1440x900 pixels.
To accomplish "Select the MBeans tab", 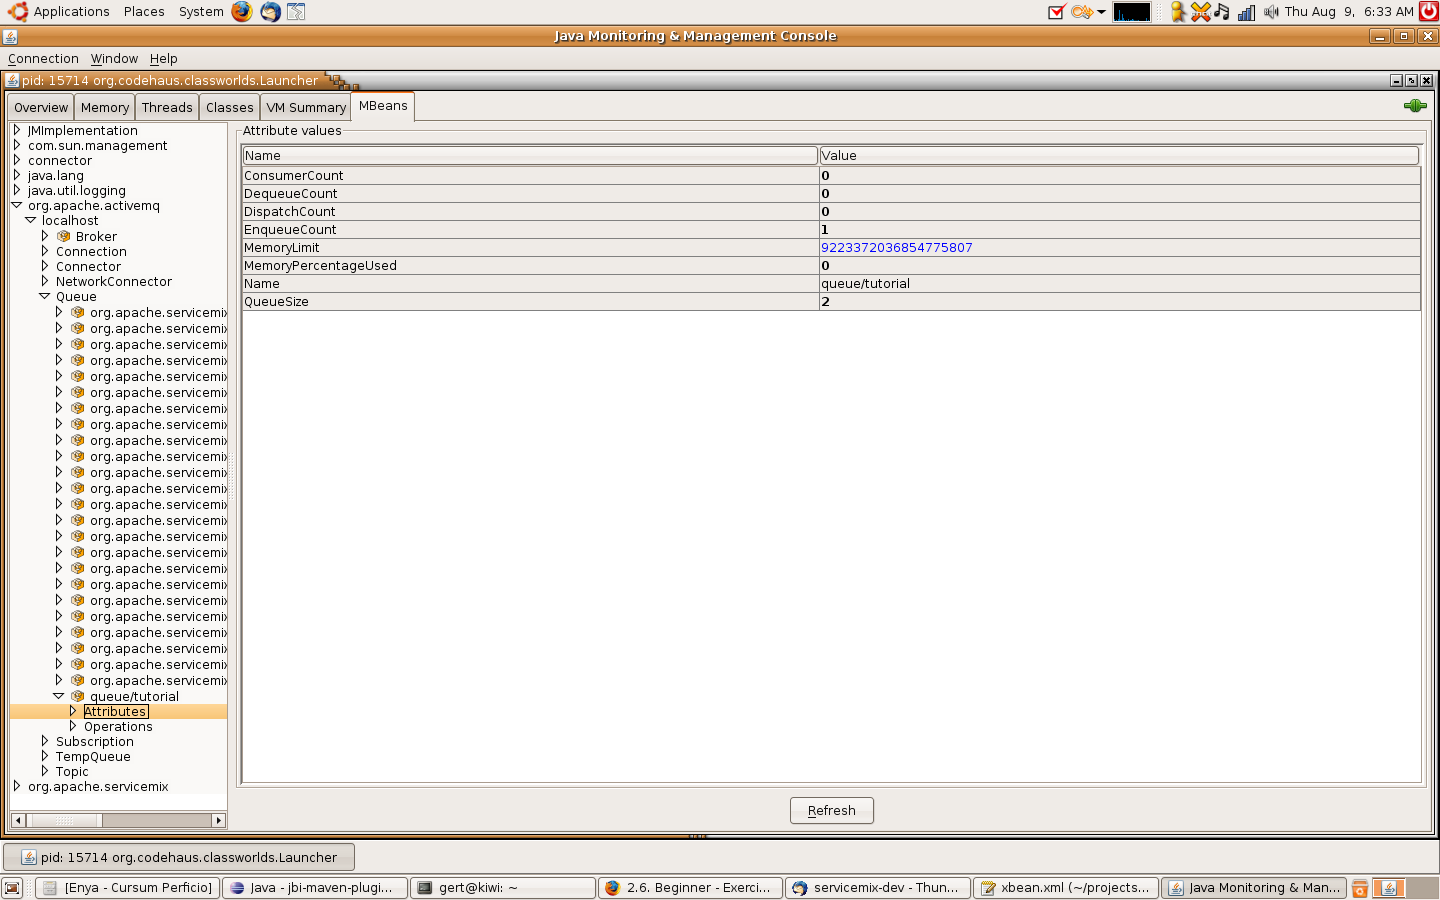I will [383, 106].
